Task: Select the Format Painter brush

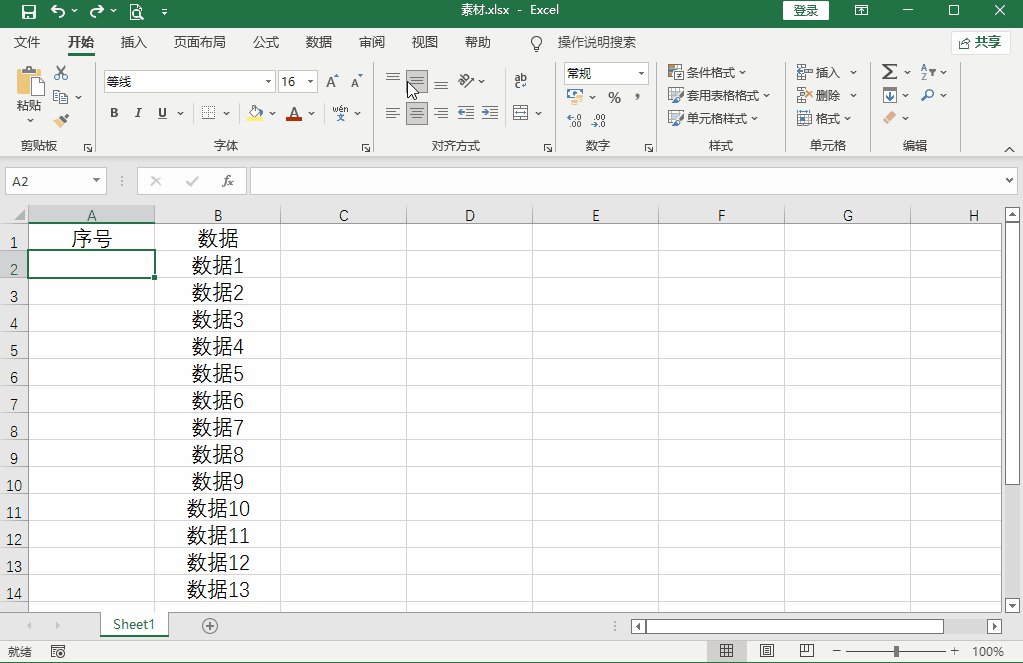Action: (61, 121)
